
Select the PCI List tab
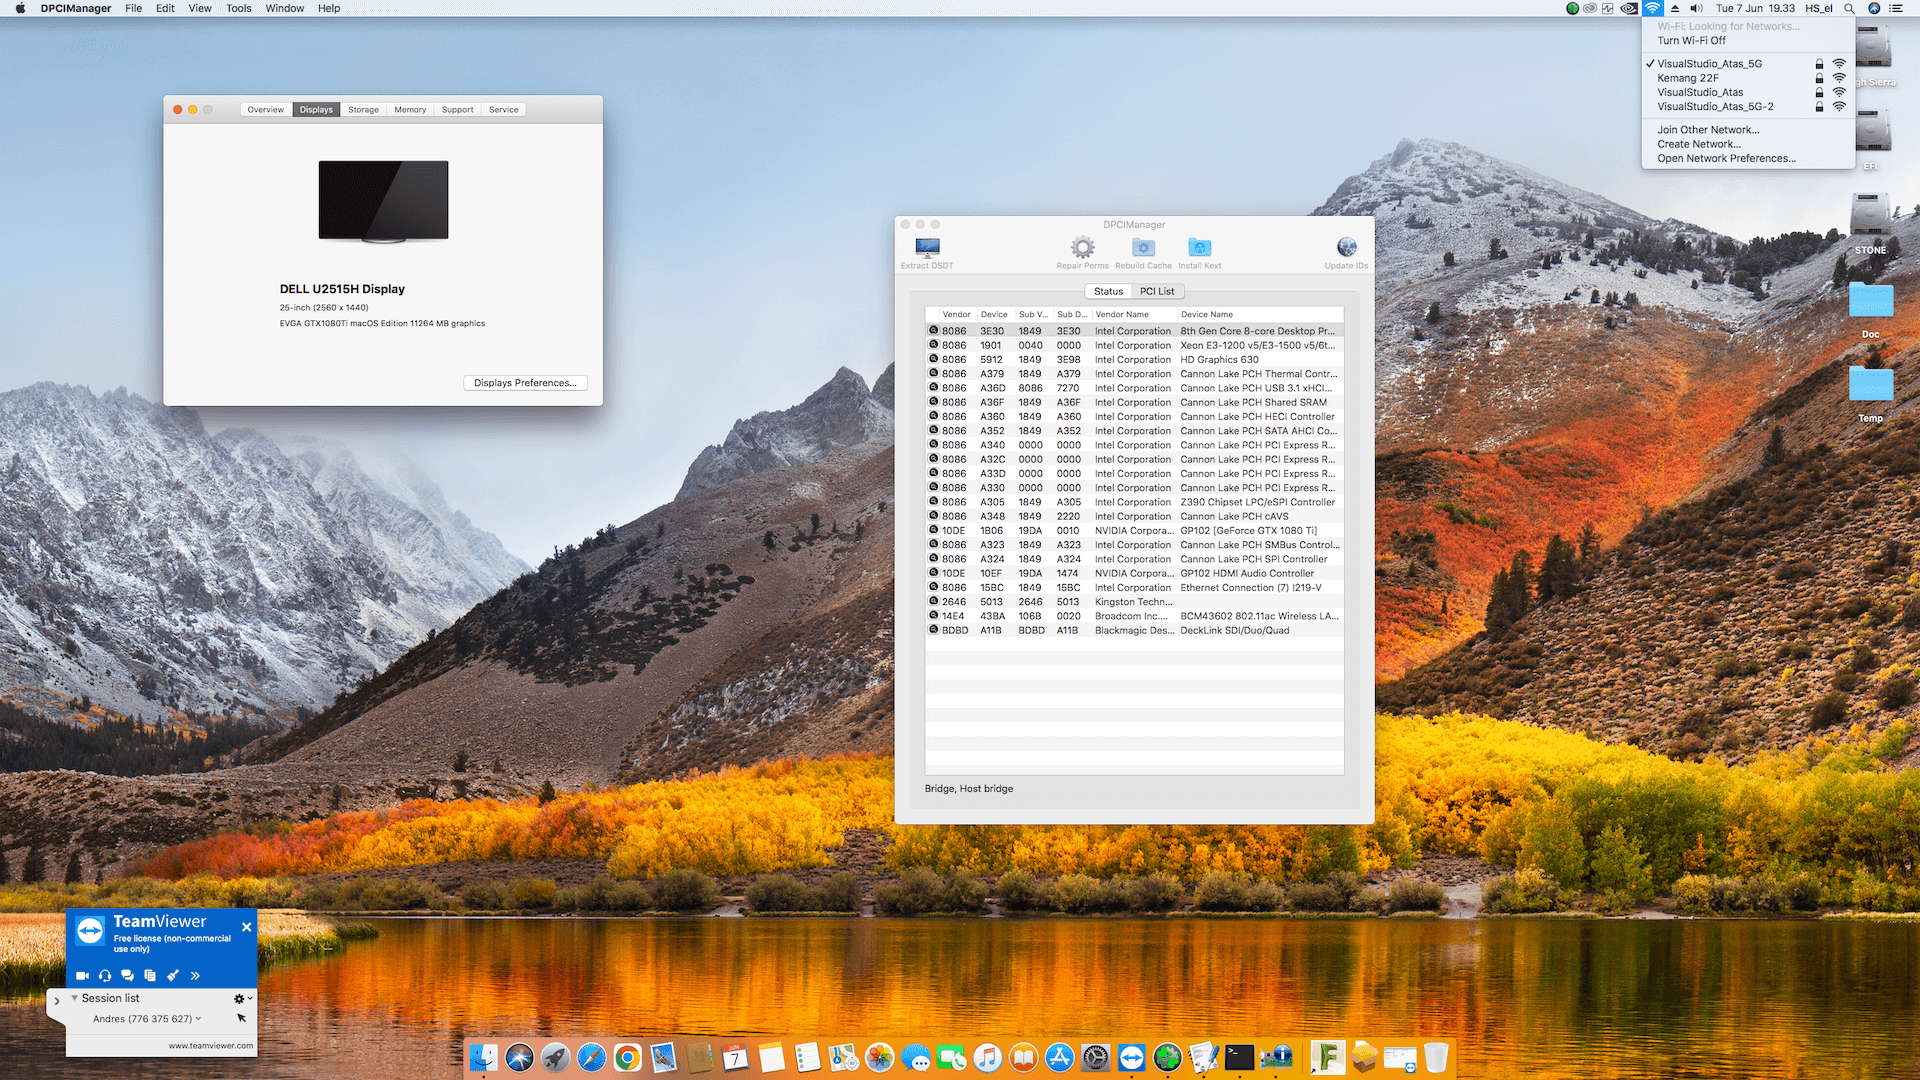click(x=1157, y=291)
